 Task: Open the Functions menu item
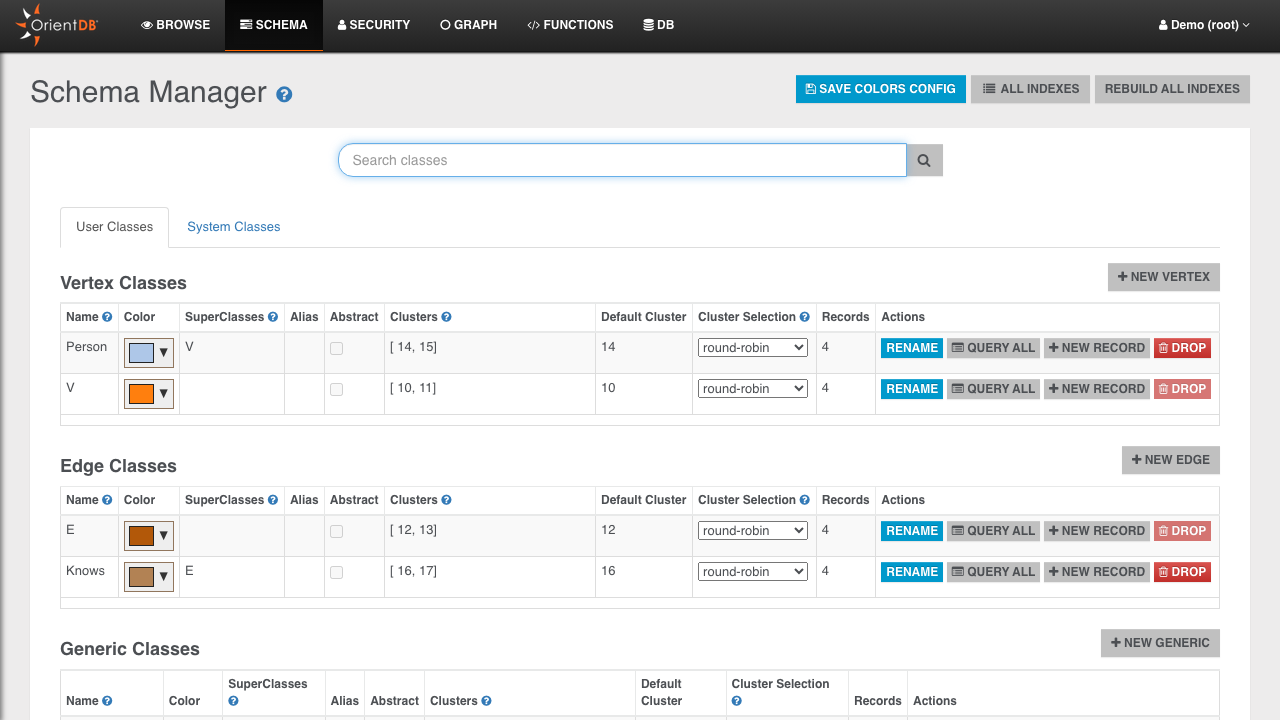570,25
